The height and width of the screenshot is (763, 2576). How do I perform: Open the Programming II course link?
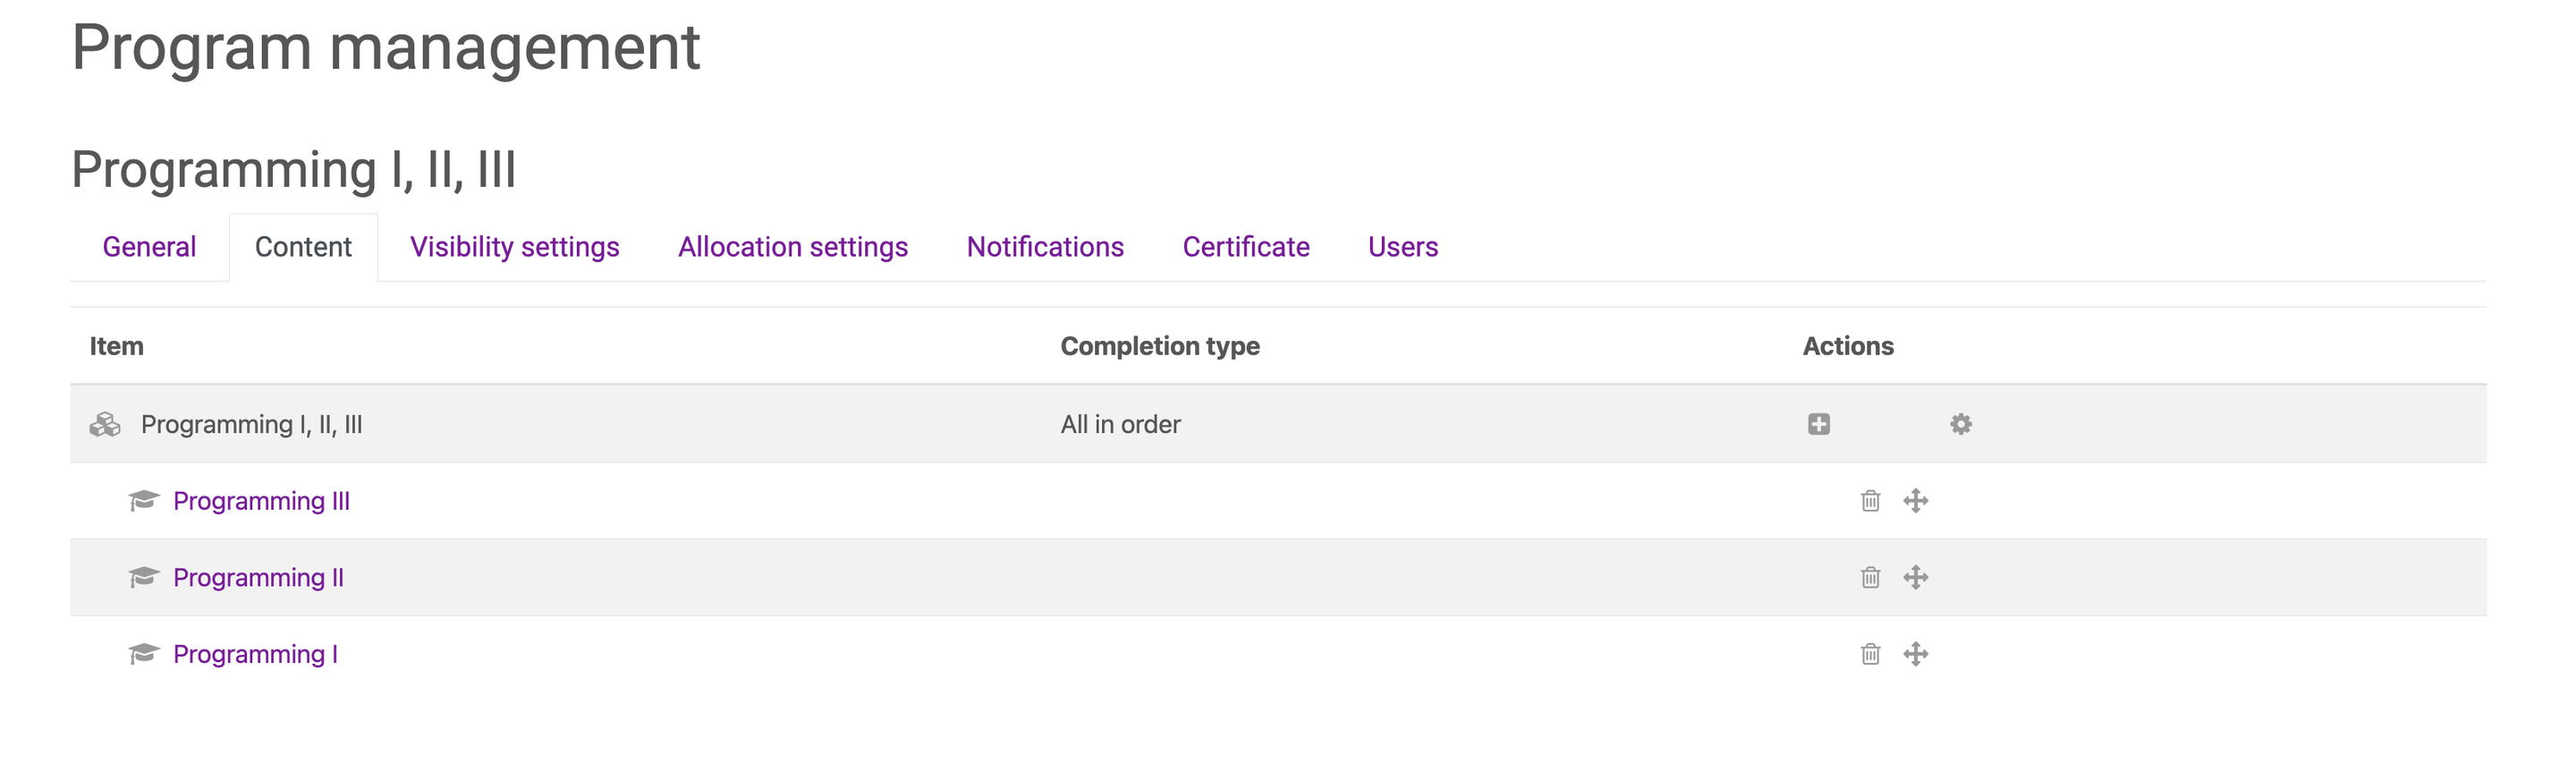(258, 578)
